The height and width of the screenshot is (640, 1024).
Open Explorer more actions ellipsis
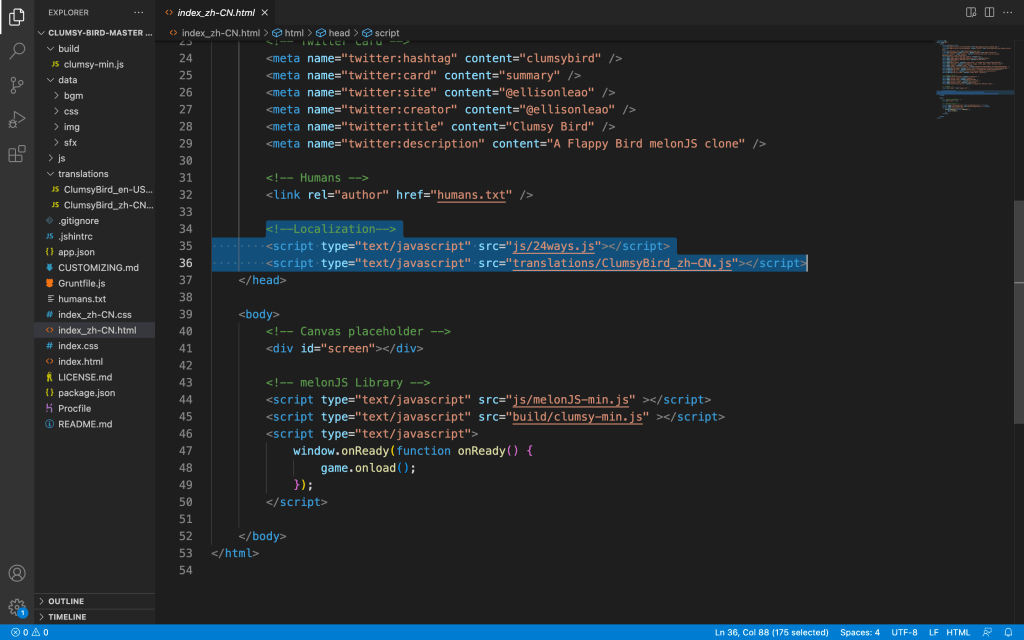click(139, 13)
